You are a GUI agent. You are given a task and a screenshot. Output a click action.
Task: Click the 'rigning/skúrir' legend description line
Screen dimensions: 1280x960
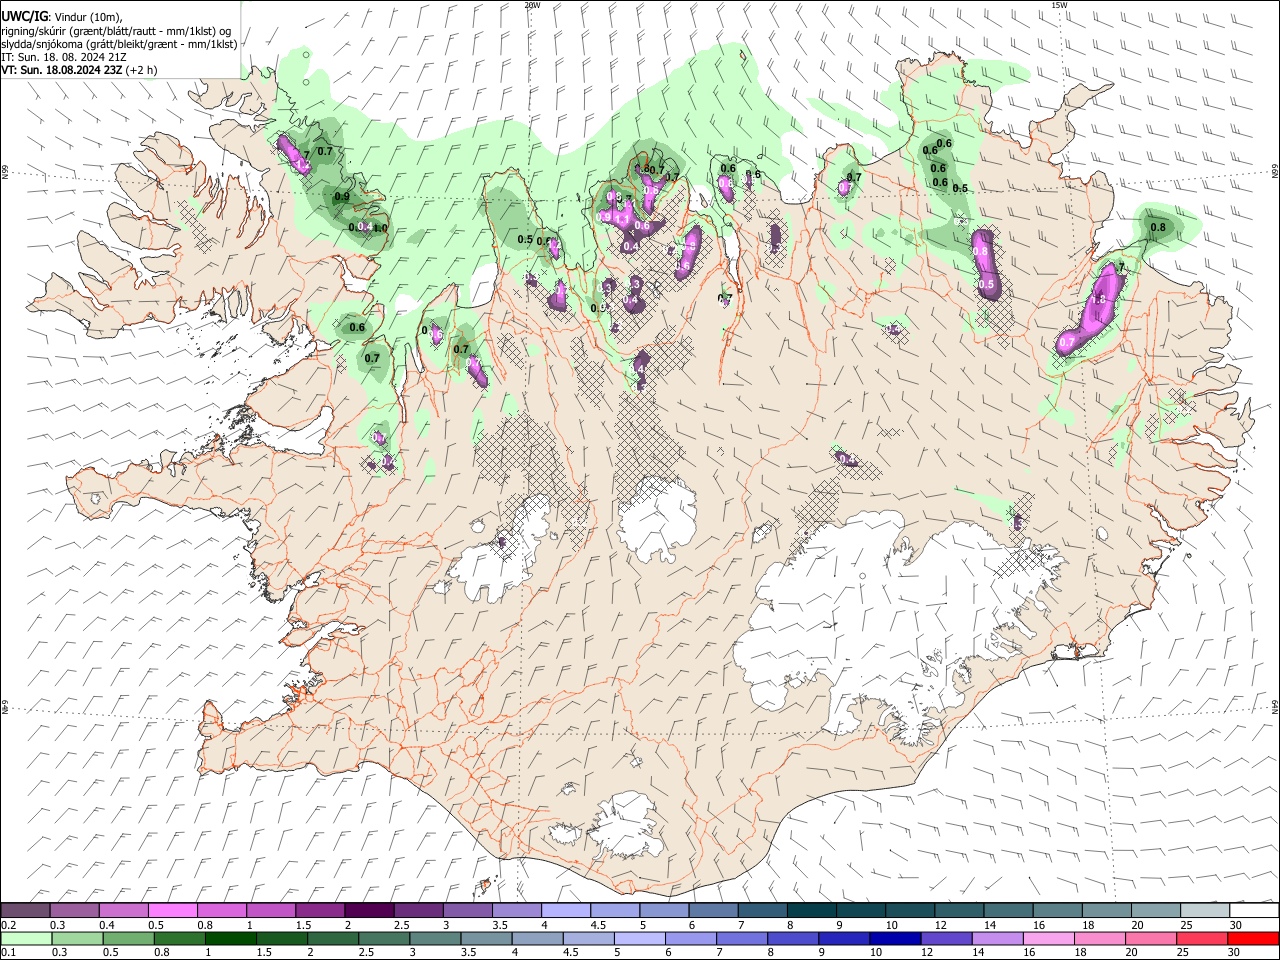(x=116, y=31)
